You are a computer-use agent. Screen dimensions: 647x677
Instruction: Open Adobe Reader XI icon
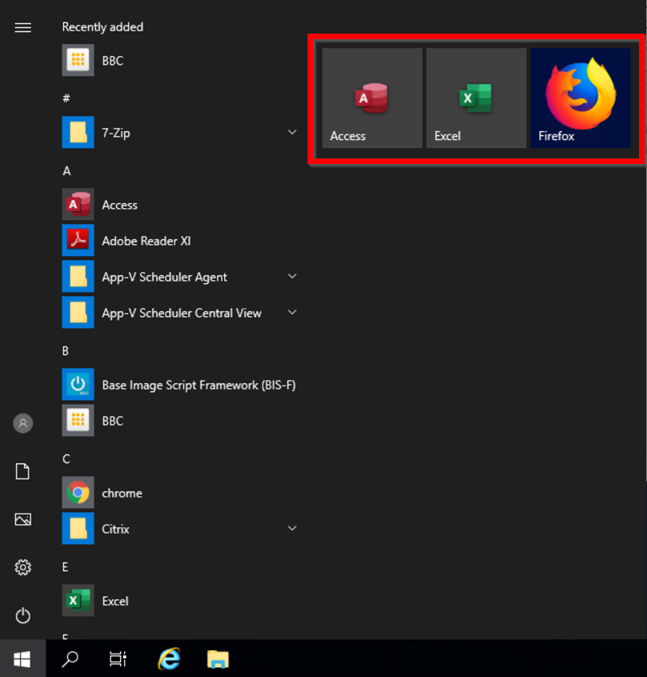point(78,240)
